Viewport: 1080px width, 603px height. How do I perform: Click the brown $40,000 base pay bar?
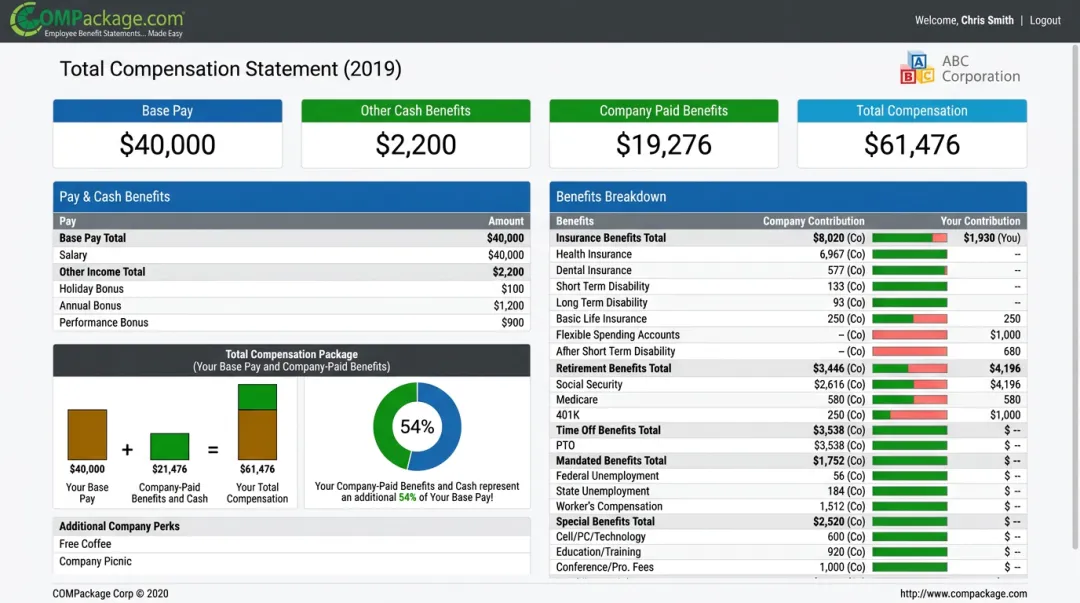[x=87, y=435]
